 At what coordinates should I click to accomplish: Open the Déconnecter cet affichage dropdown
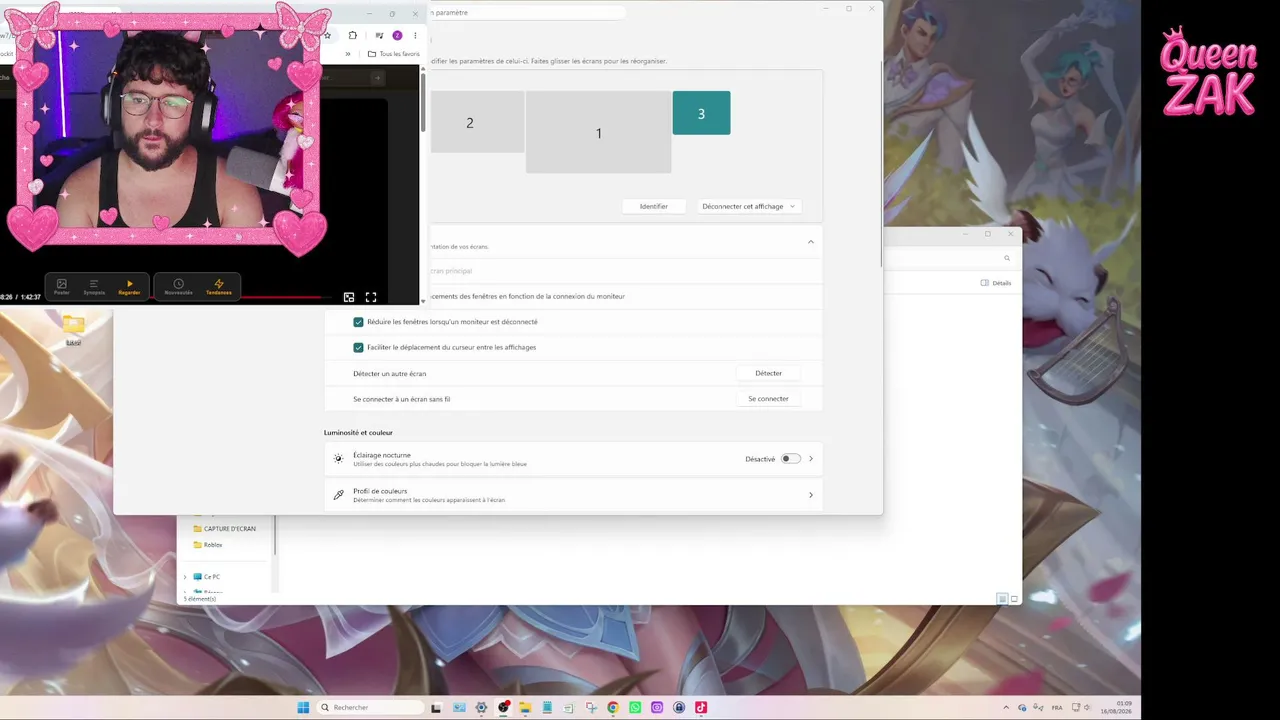pos(749,206)
